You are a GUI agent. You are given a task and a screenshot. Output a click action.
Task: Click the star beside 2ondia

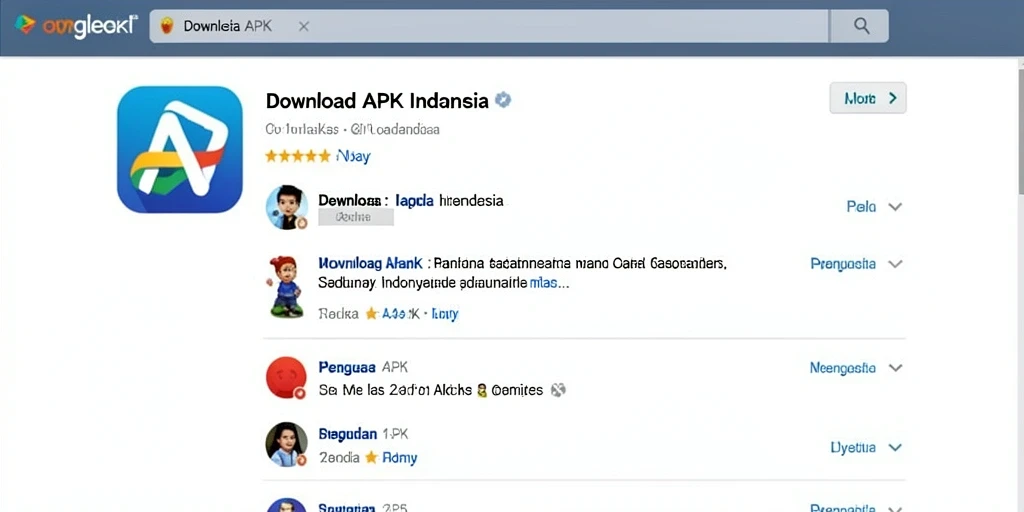tap(372, 457)
